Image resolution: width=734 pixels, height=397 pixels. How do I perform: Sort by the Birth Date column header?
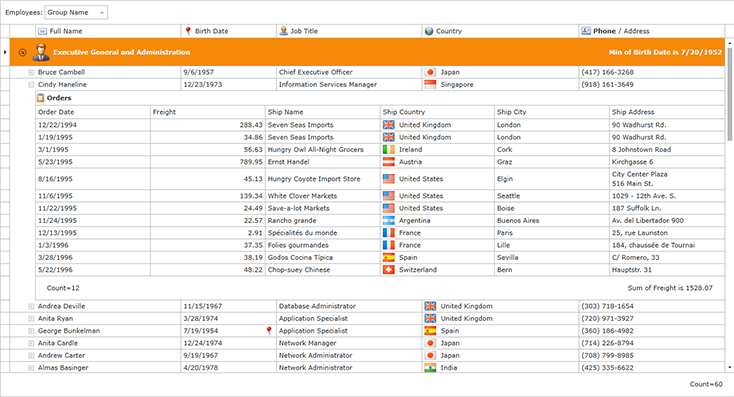(228, 31)
